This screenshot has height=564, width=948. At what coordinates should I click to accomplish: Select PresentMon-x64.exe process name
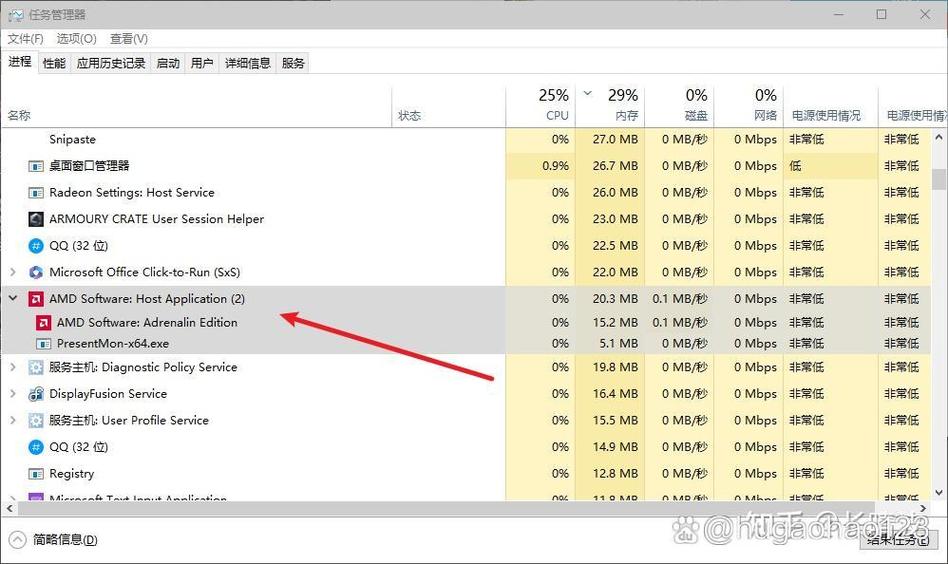[113, 343]
